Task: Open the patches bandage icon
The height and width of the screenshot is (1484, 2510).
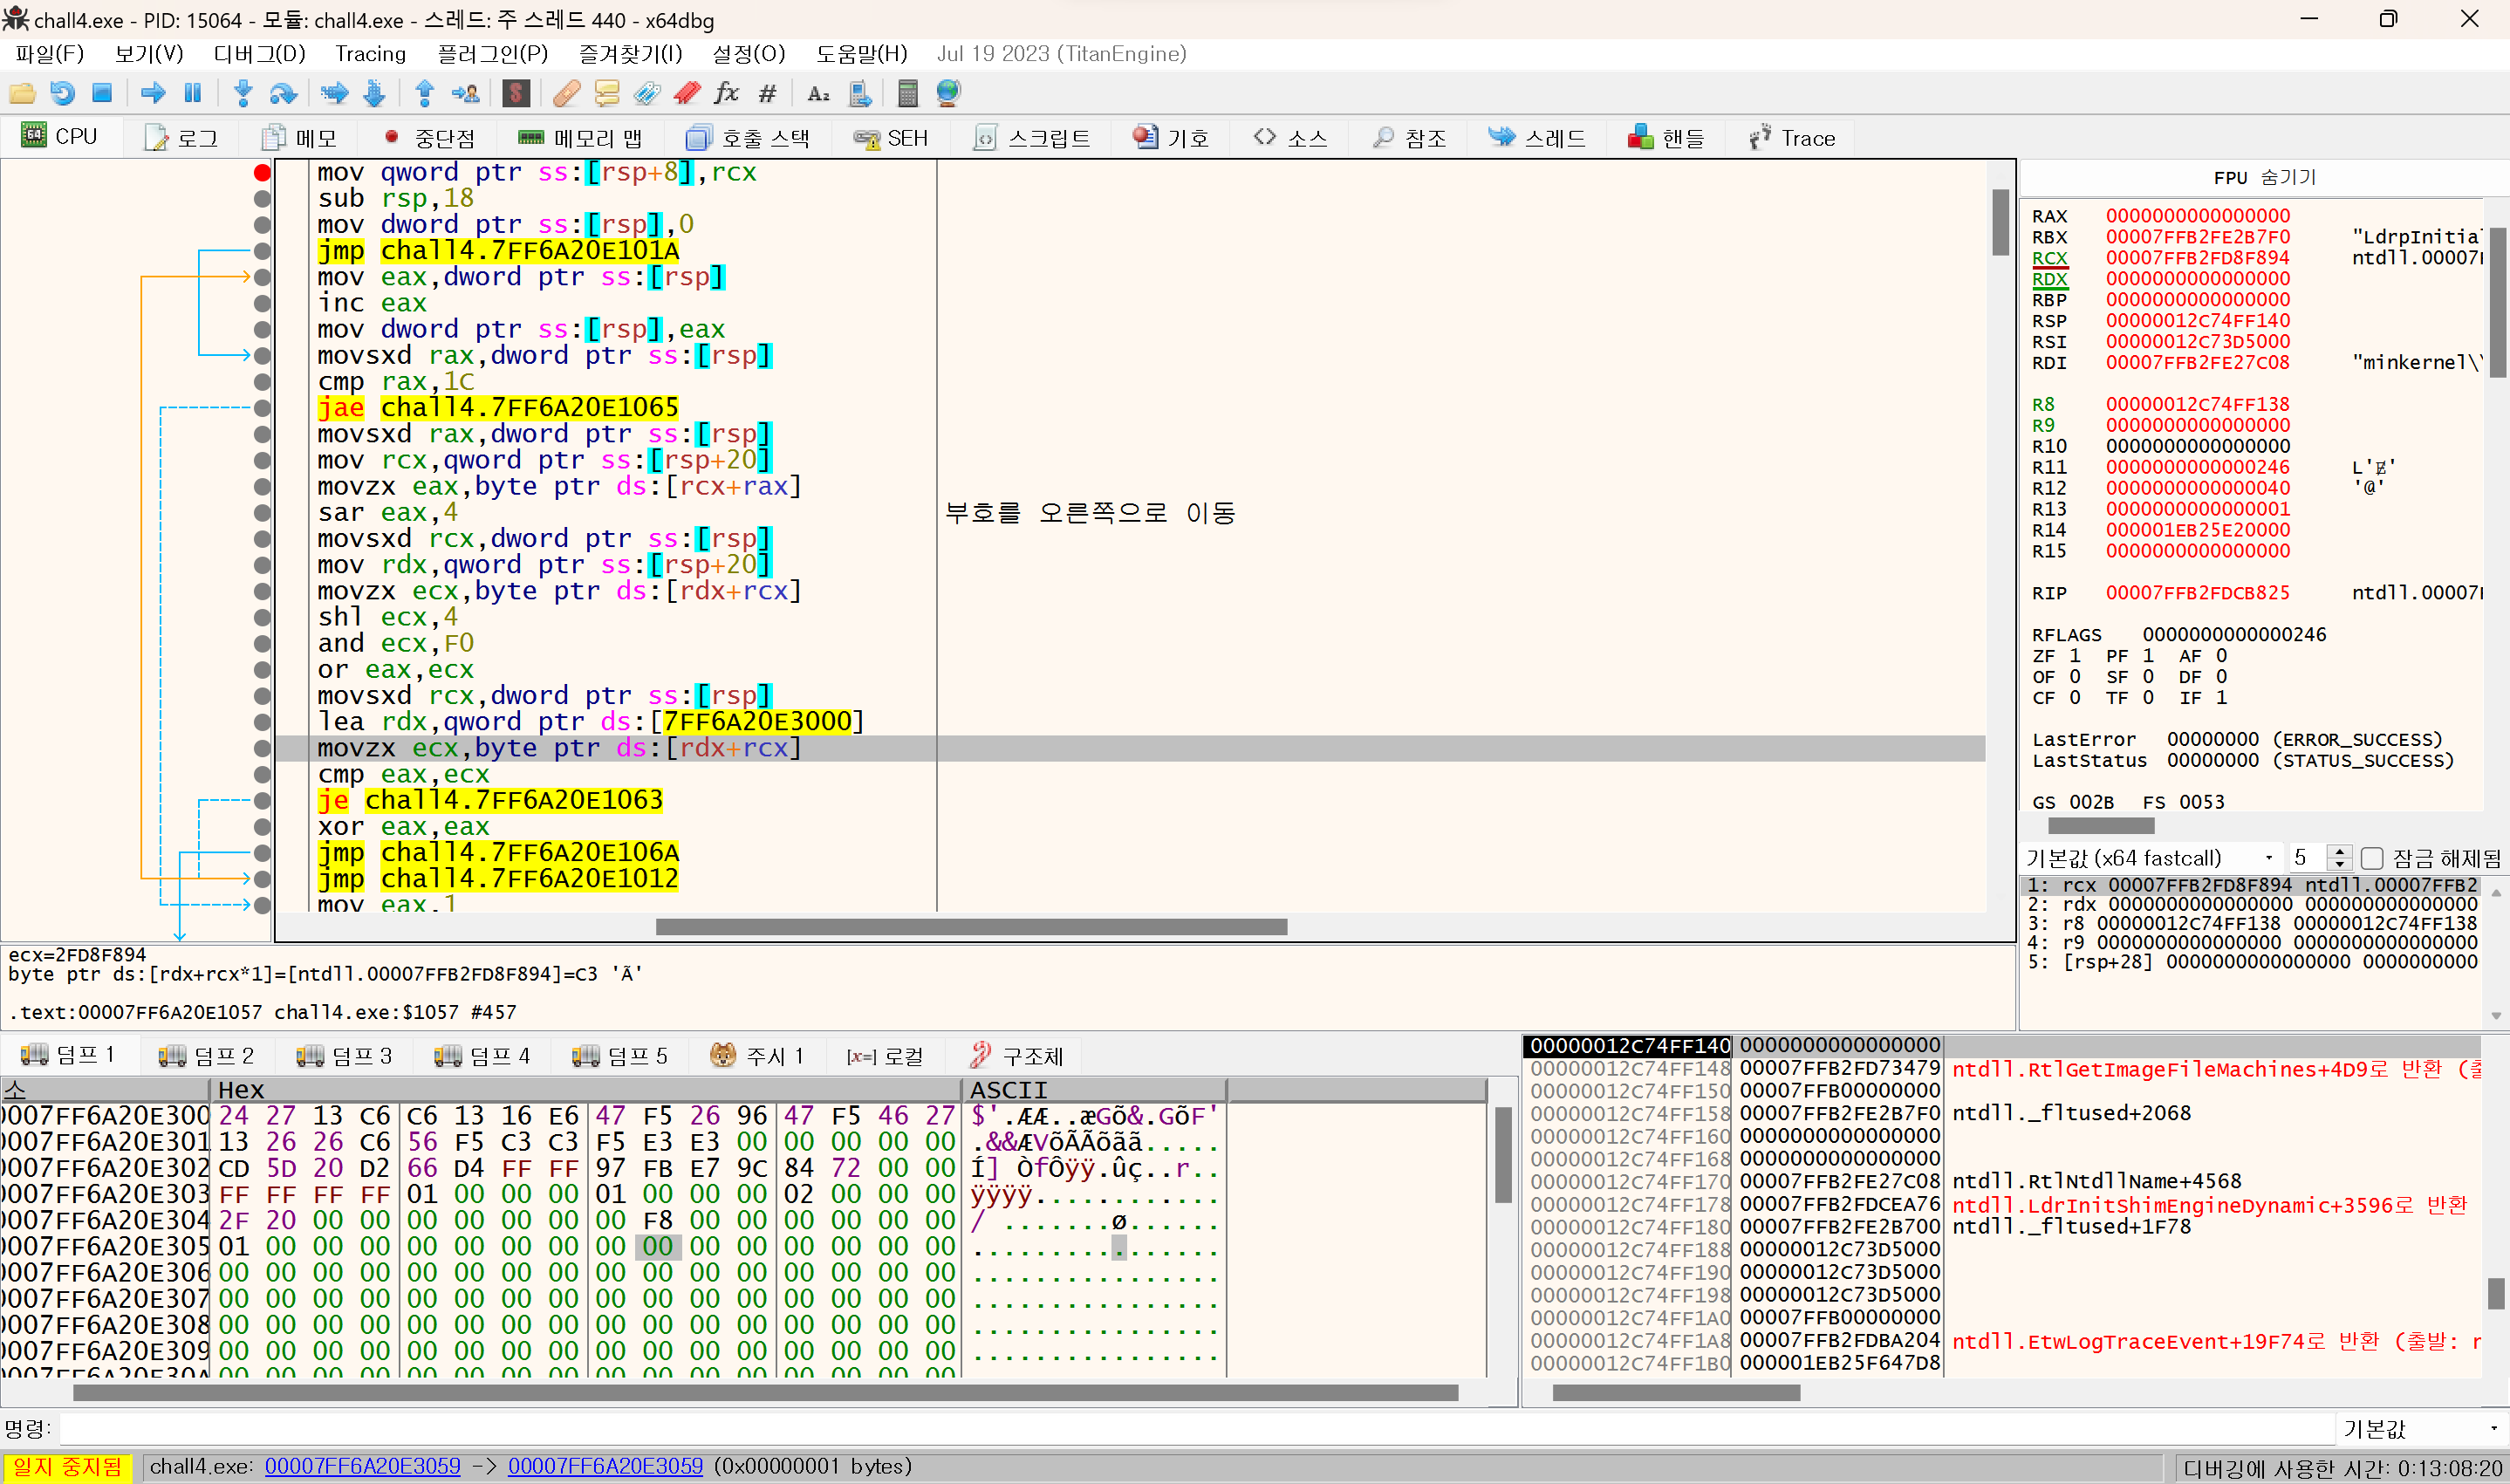Action: 566,93
